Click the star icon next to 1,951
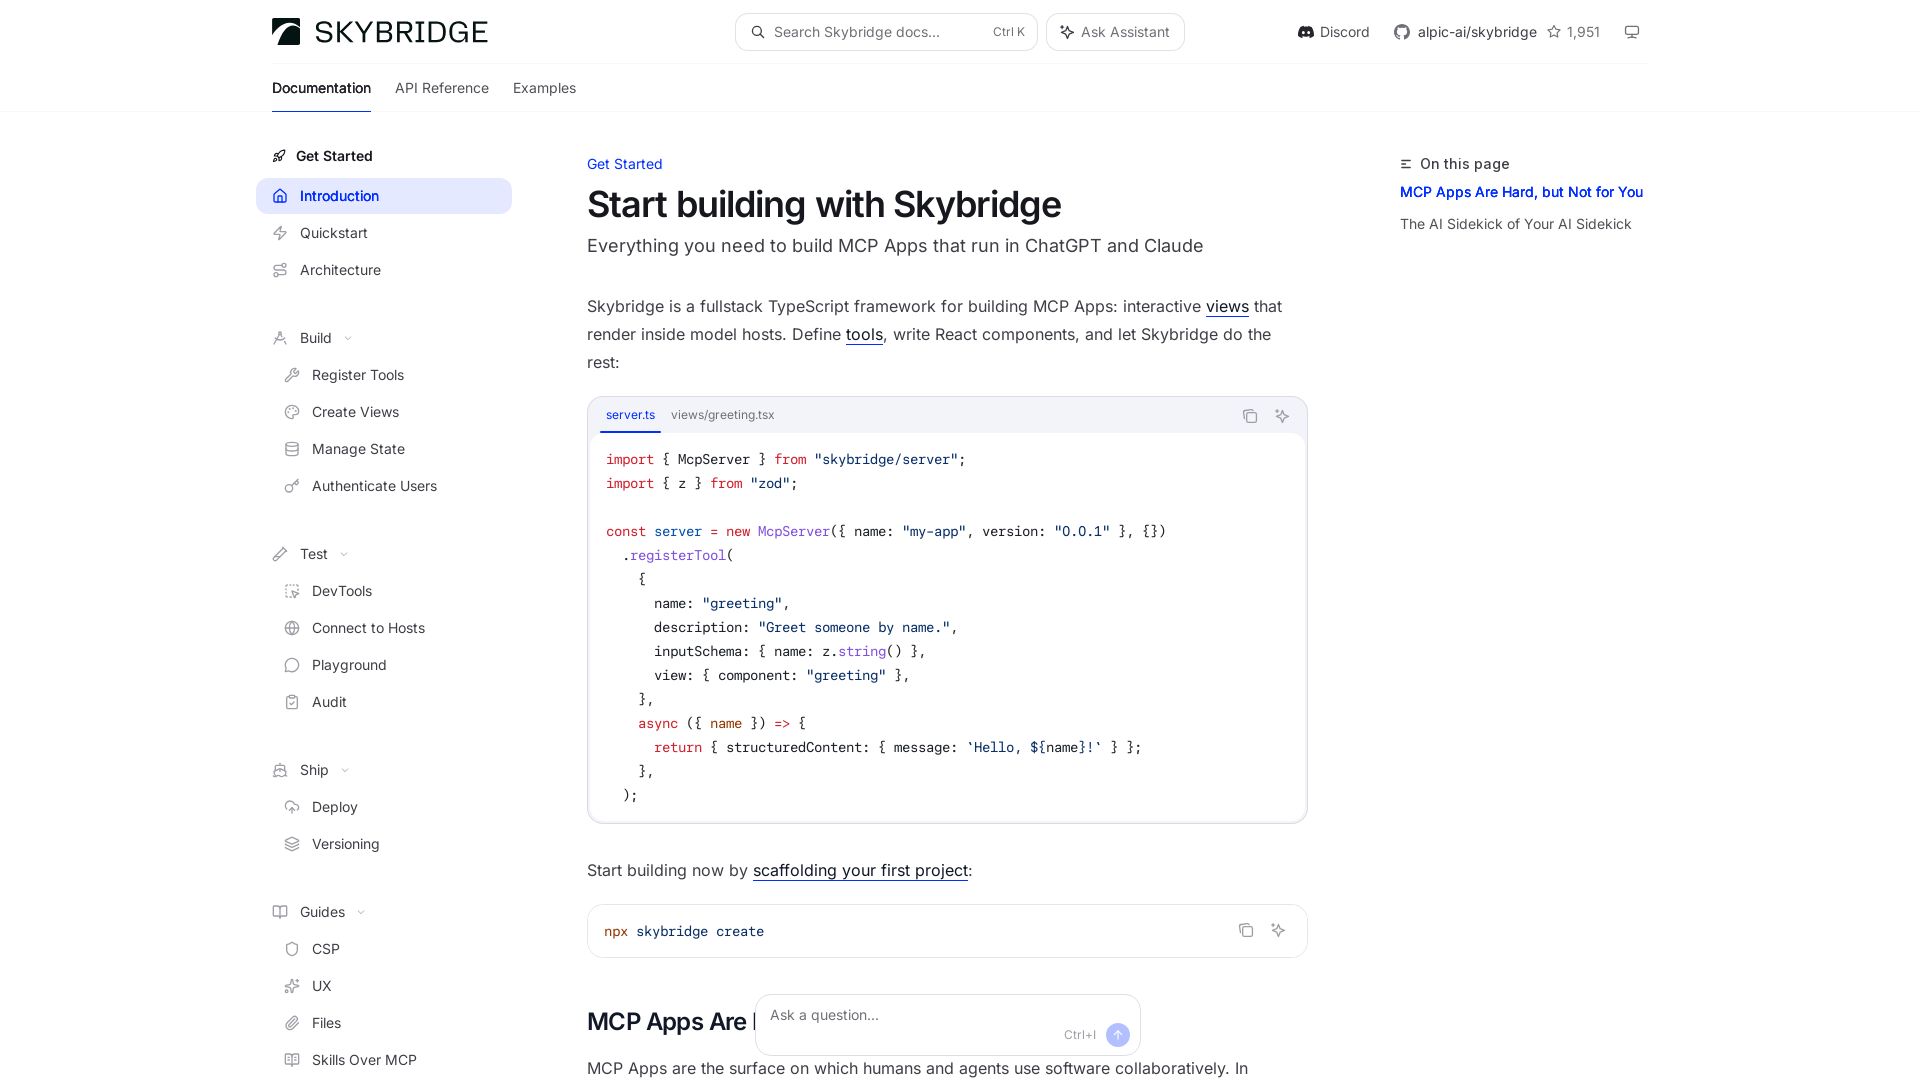The width and height of the screenshot is (1920, 1080). [x=1554, y=32]
